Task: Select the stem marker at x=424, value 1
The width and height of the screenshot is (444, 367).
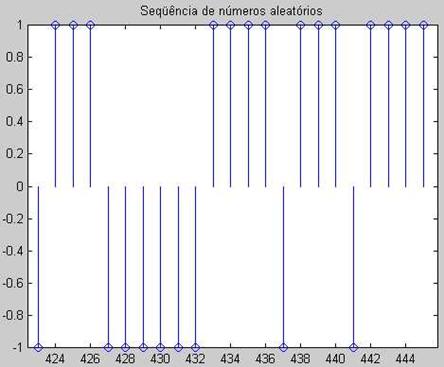Action: pos(56,25)
